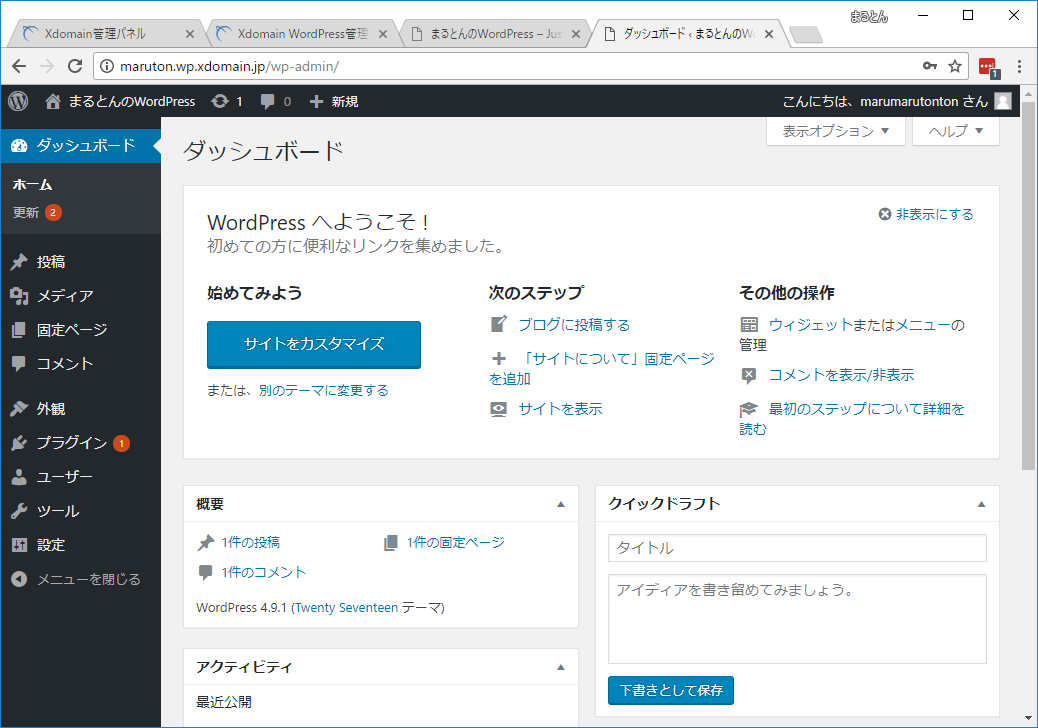Click the pages icon beside 固定ページ
Image resolution: width=1038 pixels, height=728 pixels.
coord(19,330)
